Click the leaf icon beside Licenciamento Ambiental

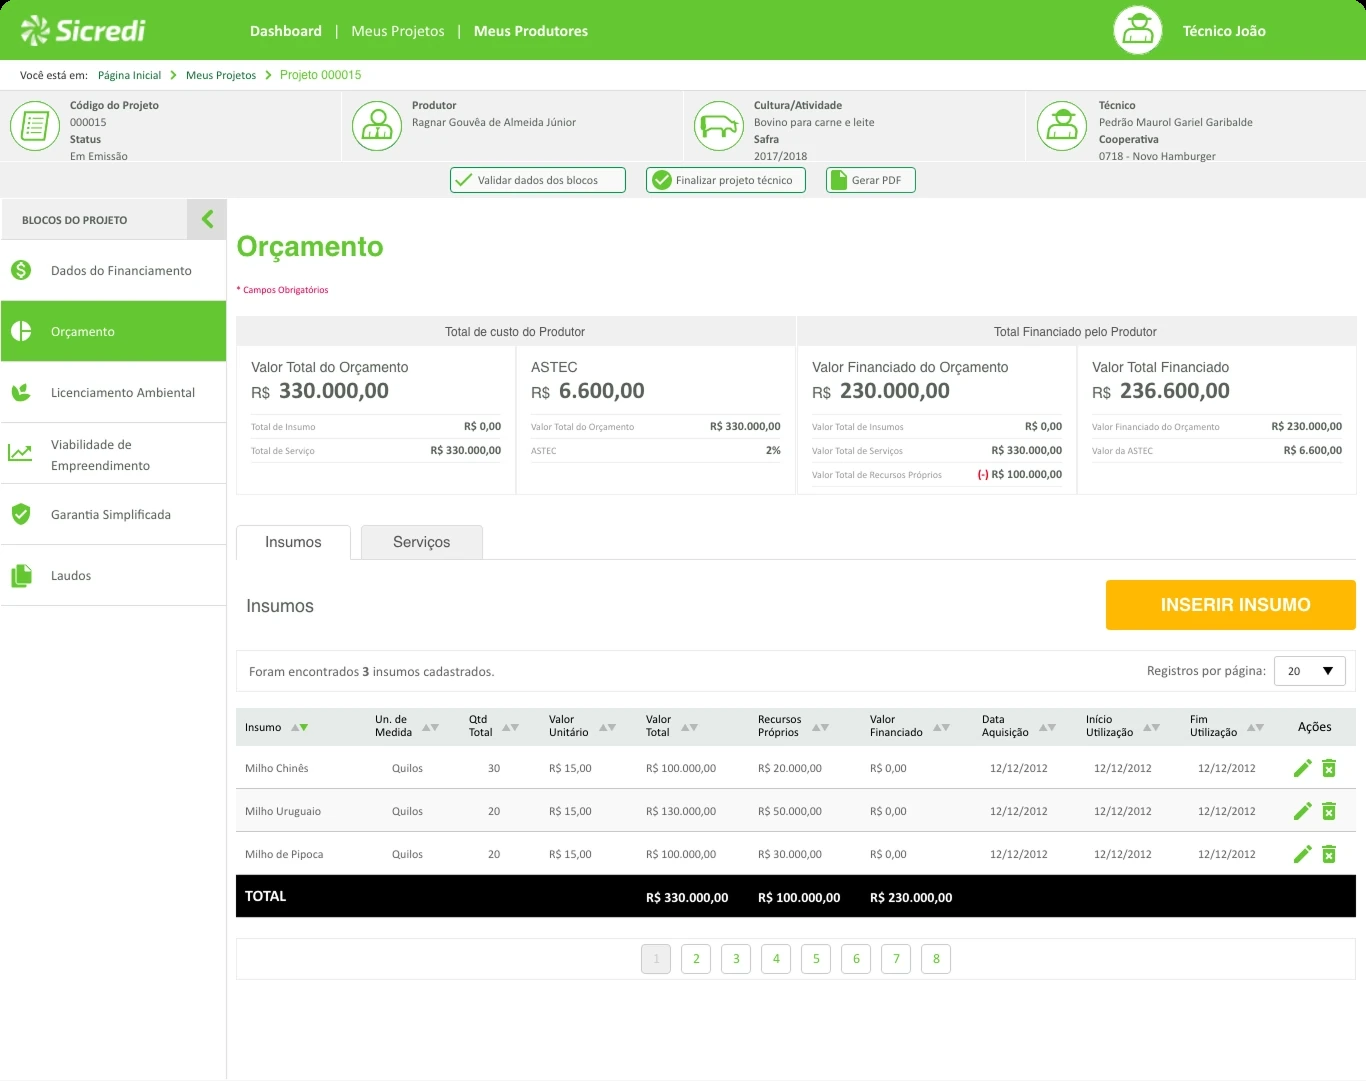[x=21, y=392]
